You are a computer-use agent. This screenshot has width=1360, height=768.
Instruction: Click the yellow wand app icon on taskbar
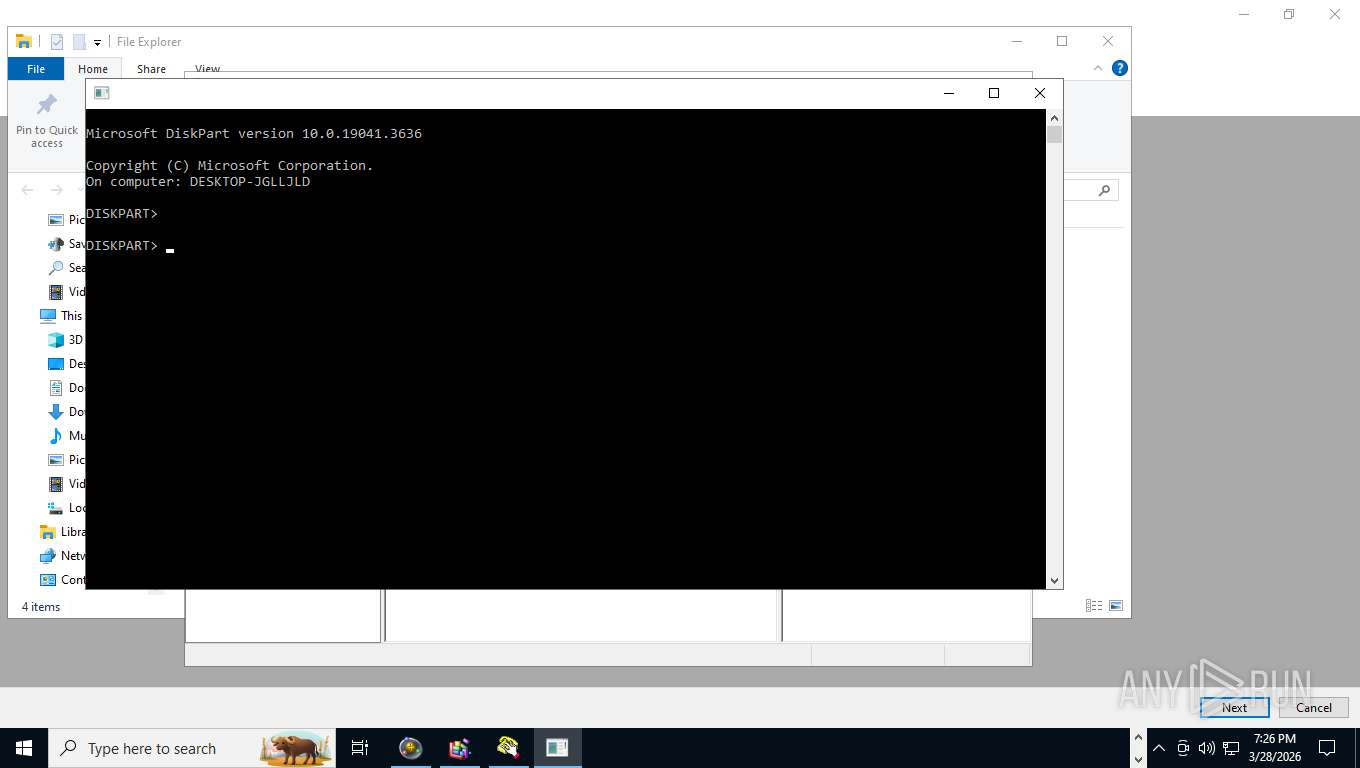point(508,748)
